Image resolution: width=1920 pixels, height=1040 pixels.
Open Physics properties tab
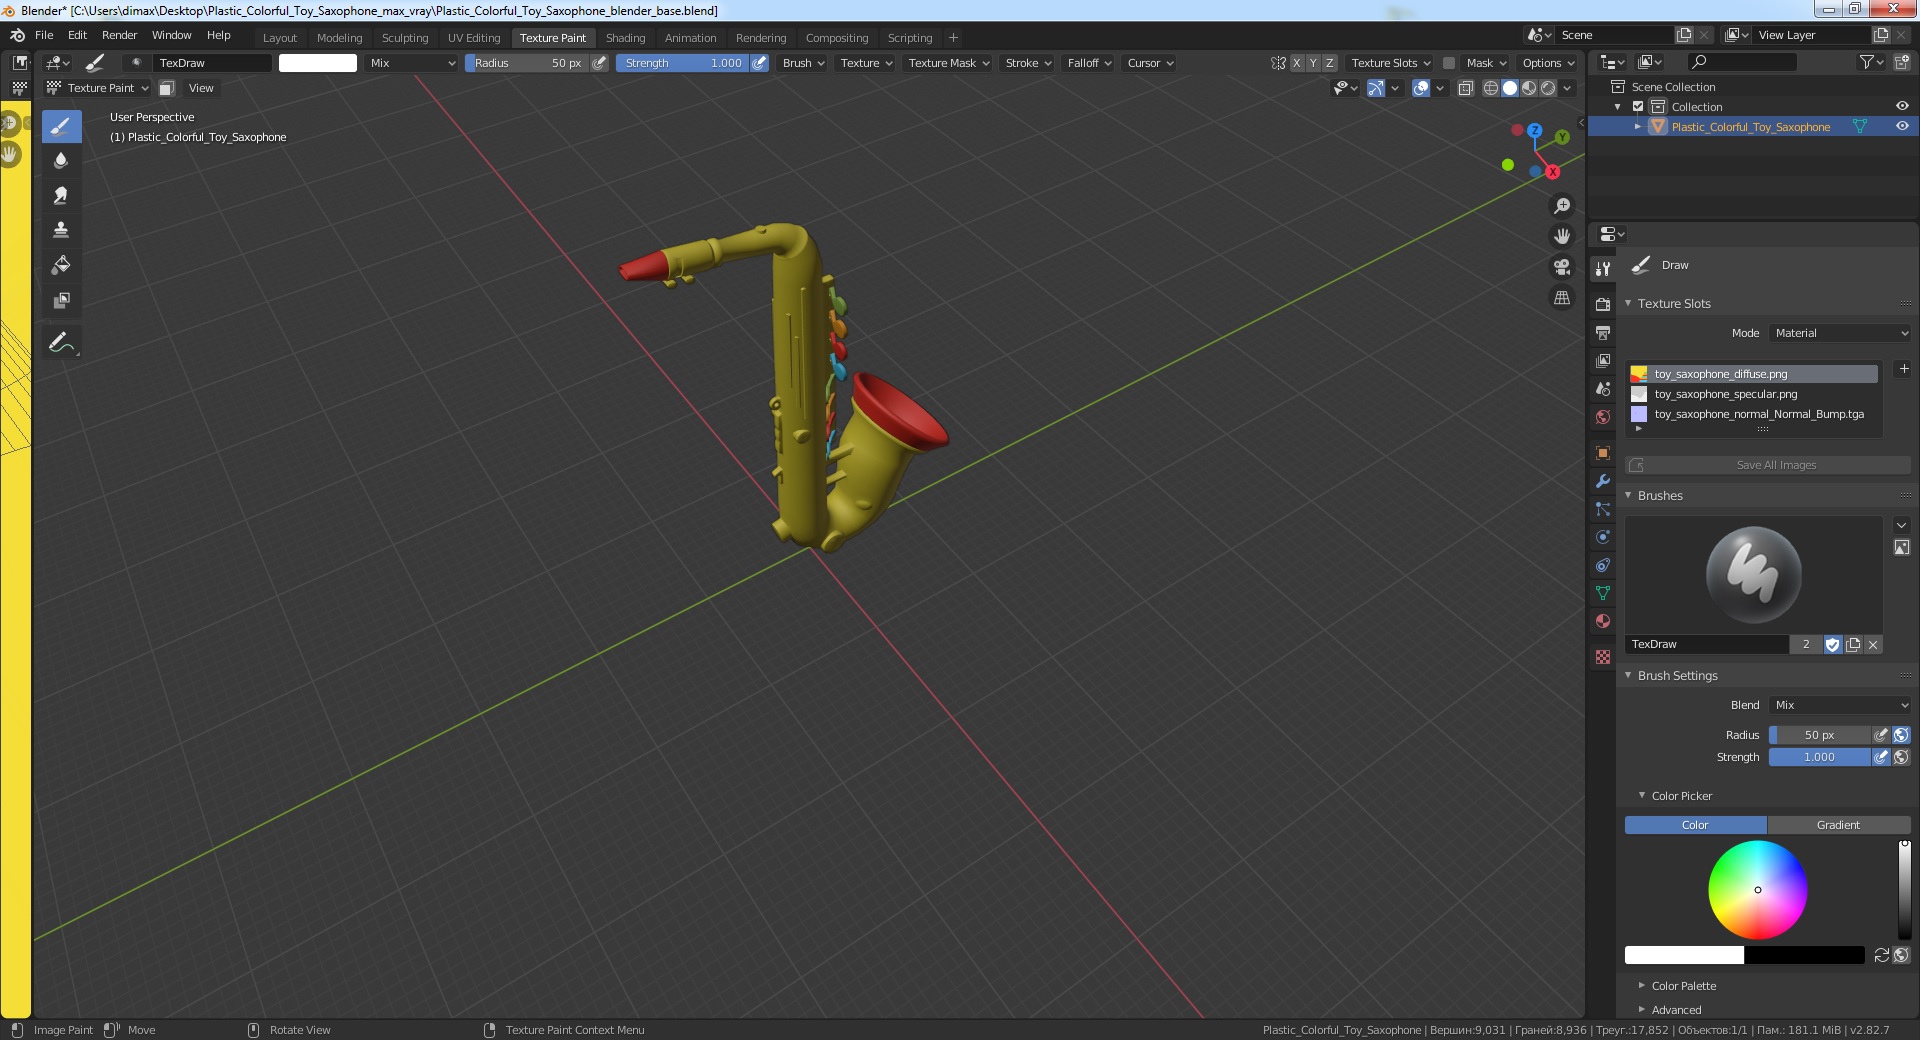(x=1603, y=537)
